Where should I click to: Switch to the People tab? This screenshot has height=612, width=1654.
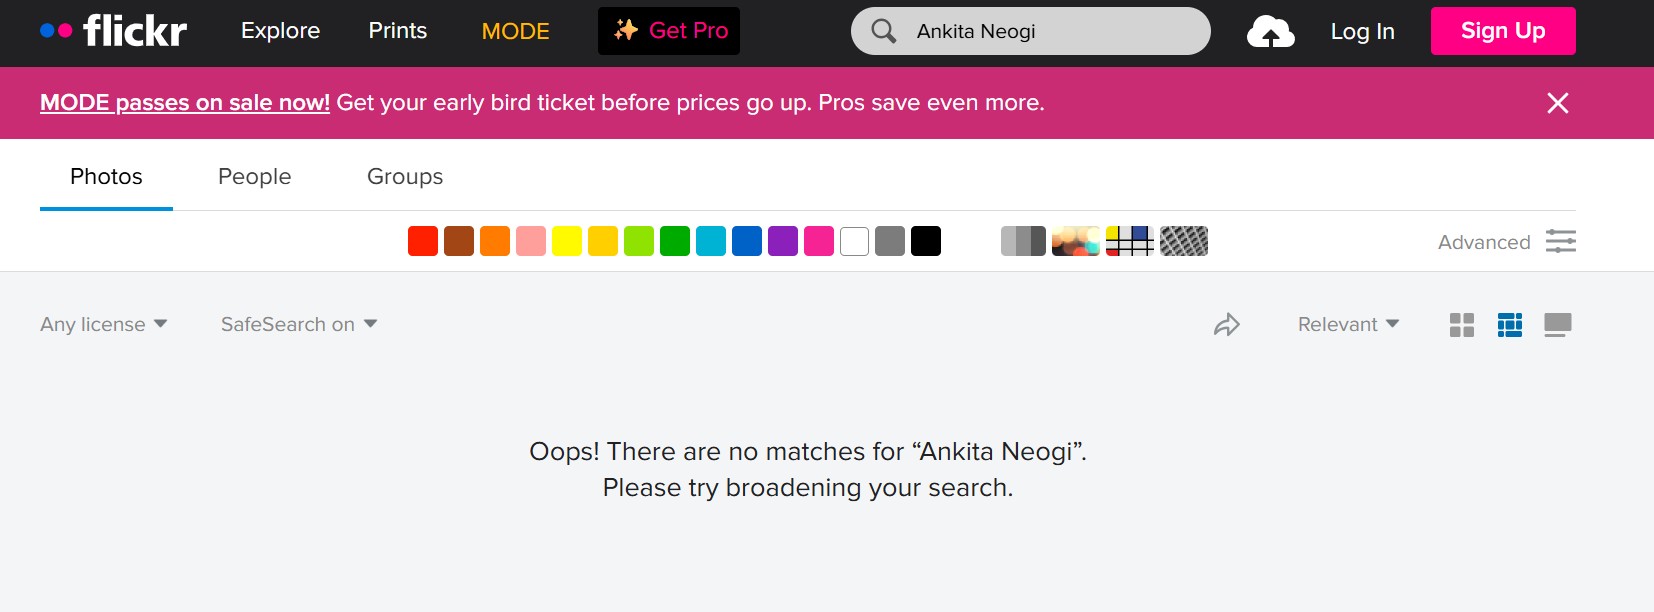[x=255, y=177]
